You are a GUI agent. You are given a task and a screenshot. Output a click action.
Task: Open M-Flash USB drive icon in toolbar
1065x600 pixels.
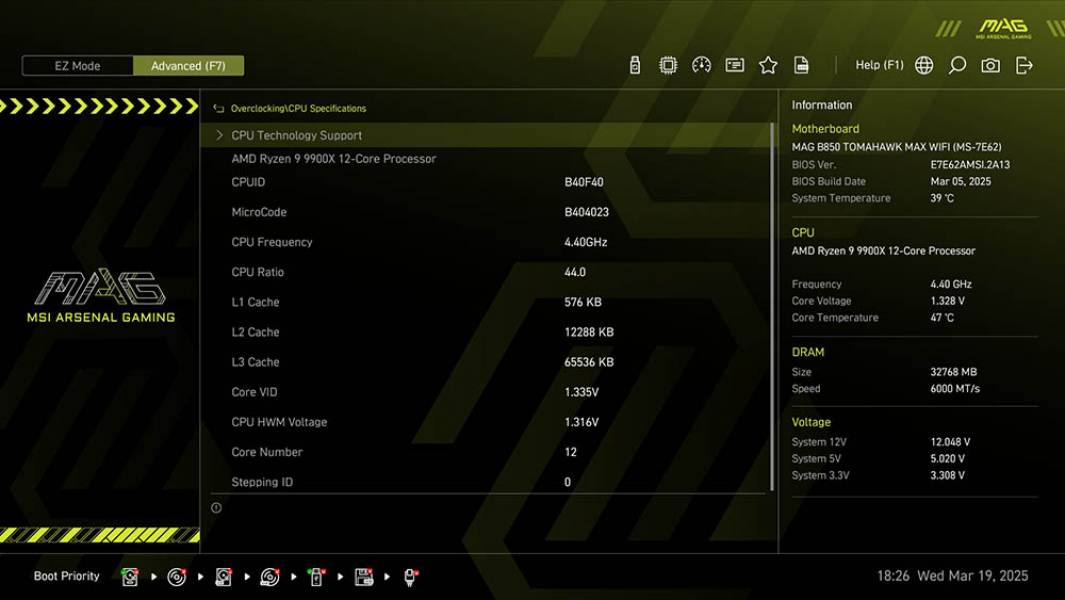tap(635, 65)
